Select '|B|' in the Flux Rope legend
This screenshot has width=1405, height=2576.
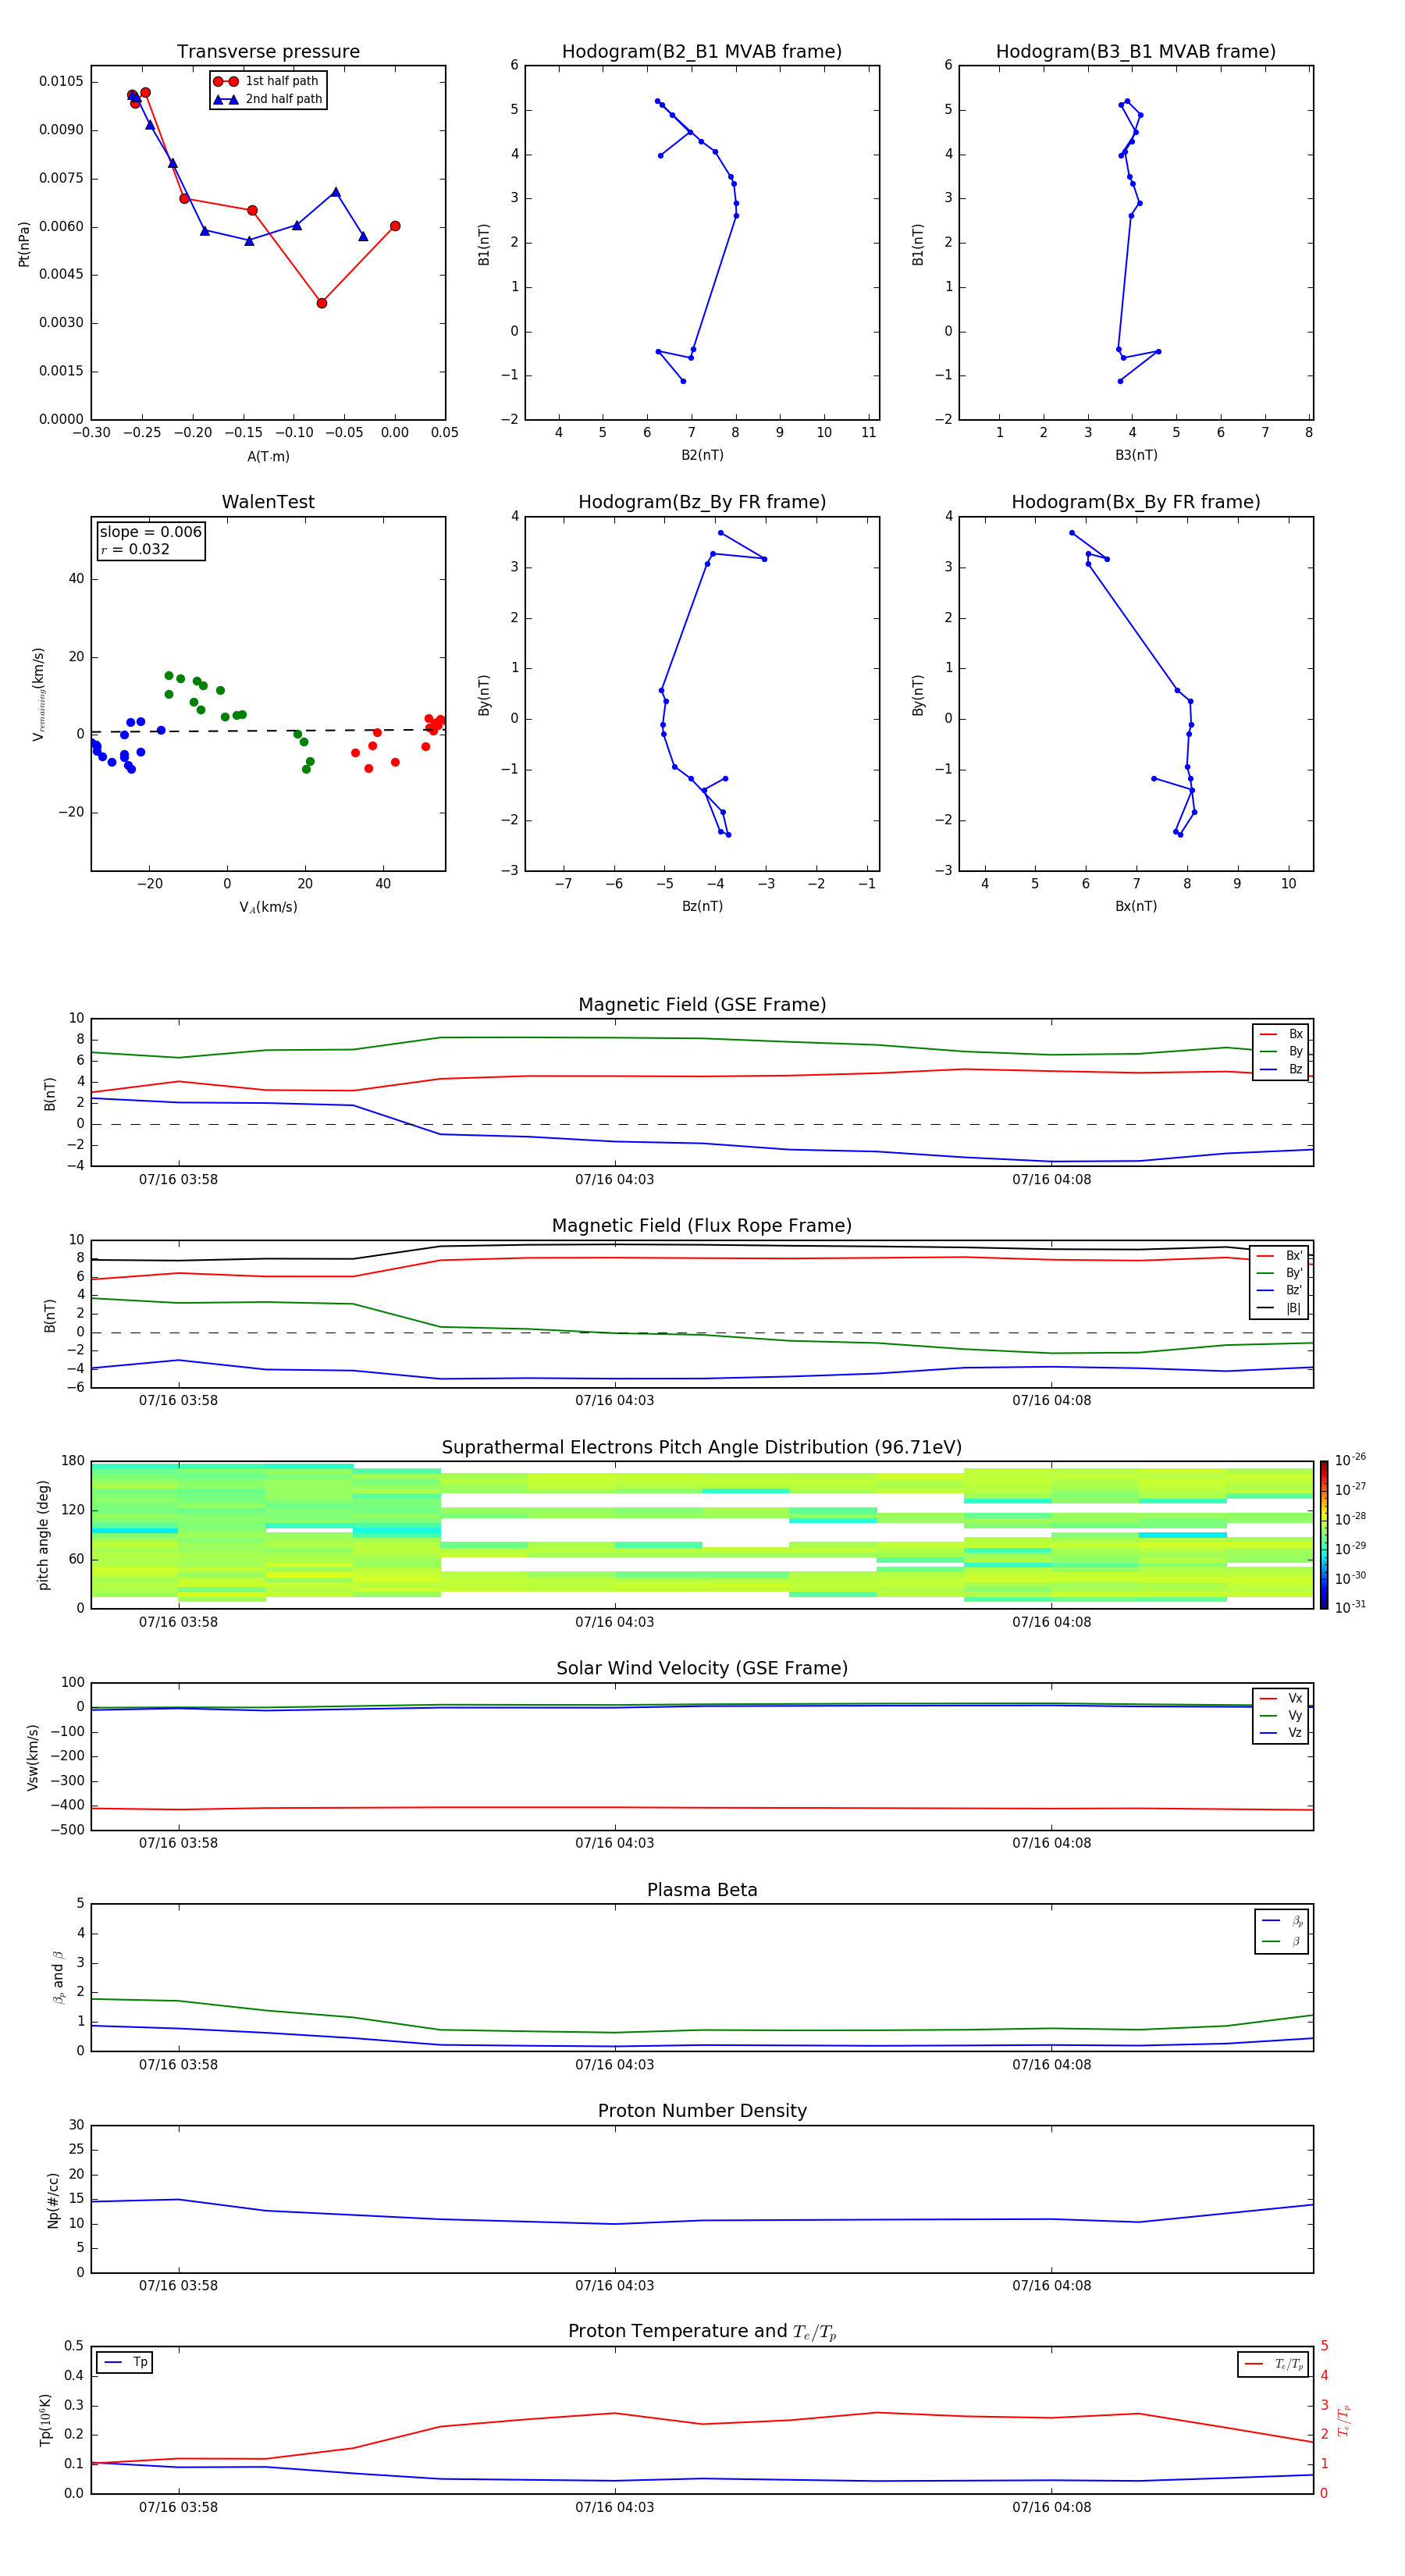(x=1280, y=1308)
